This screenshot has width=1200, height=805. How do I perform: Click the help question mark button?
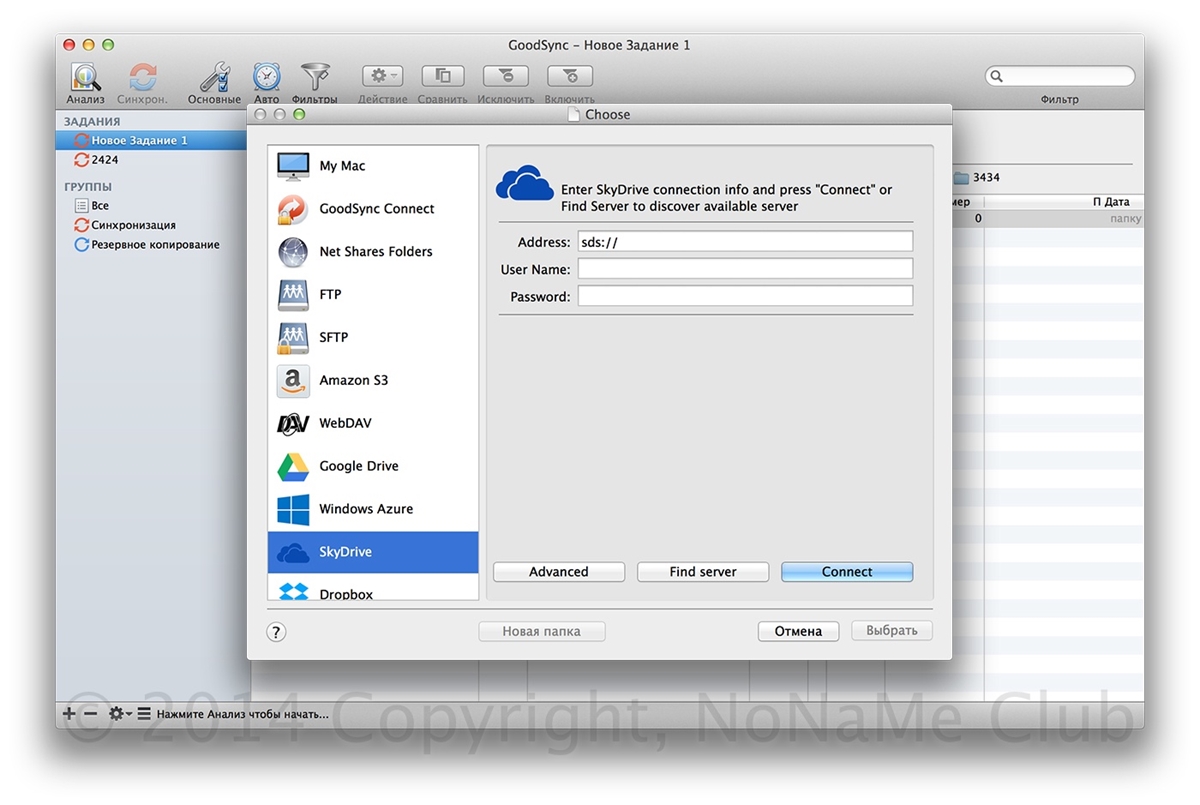click(277, 632)
